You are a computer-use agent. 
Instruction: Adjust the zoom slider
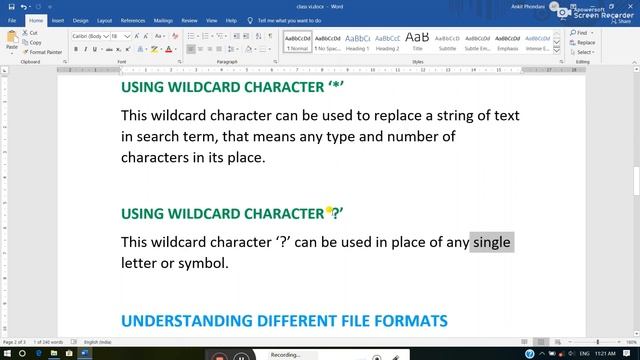pos(598,342)
